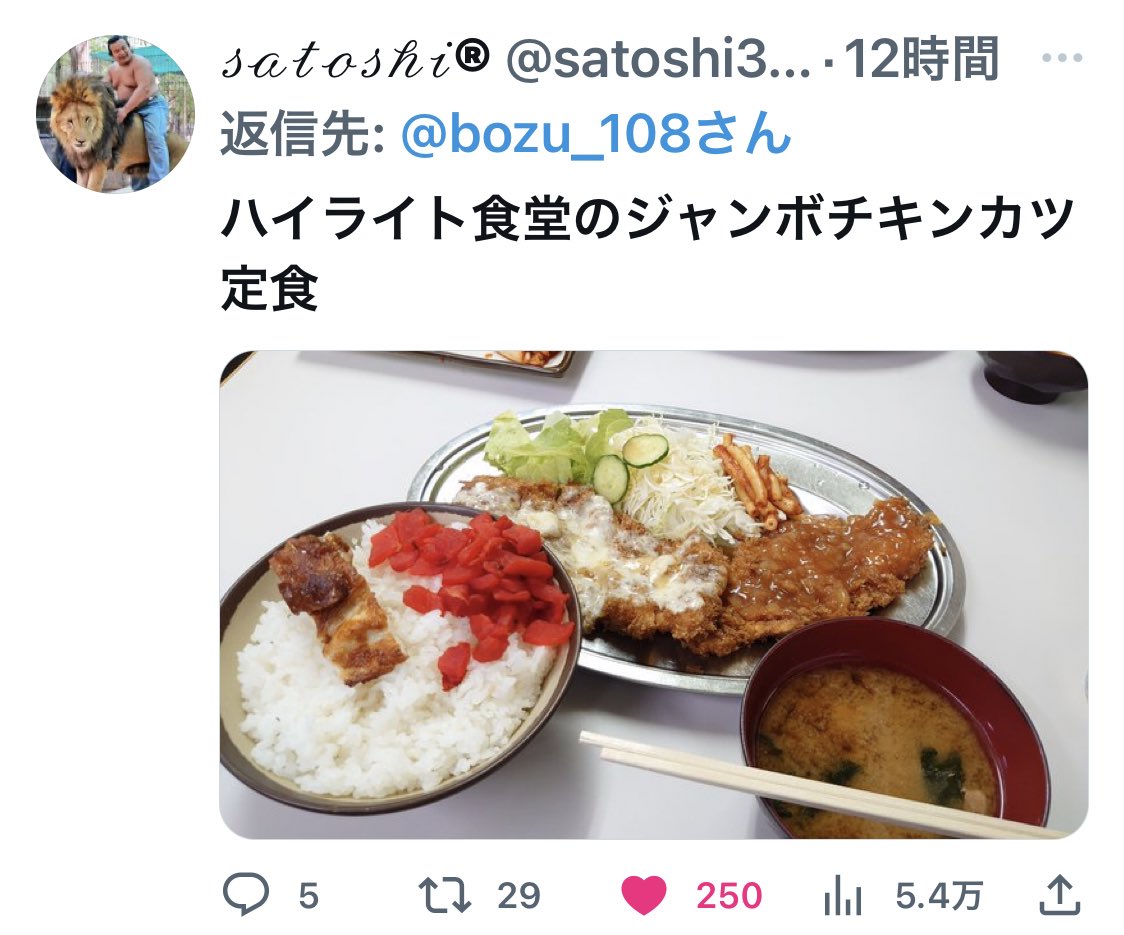Open satoshi's lion profile avatar
This screenshot has height=935, width=1124.
click(x=115, y=113)
